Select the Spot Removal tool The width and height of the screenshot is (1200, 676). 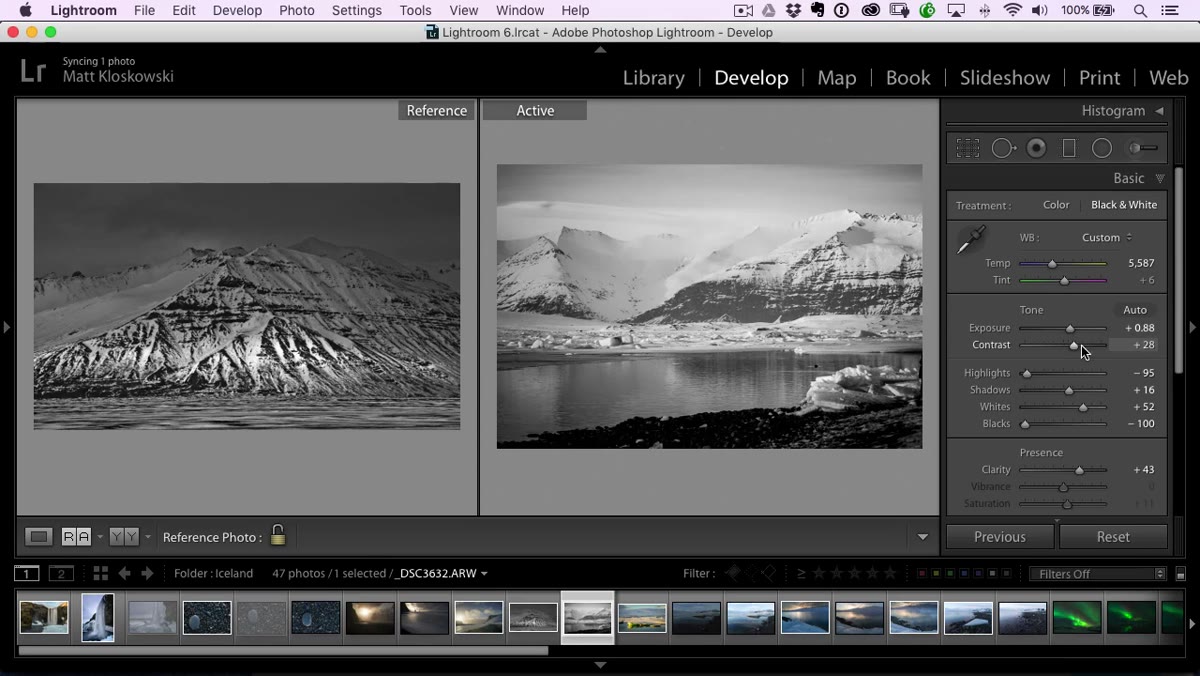[1003, 148]
